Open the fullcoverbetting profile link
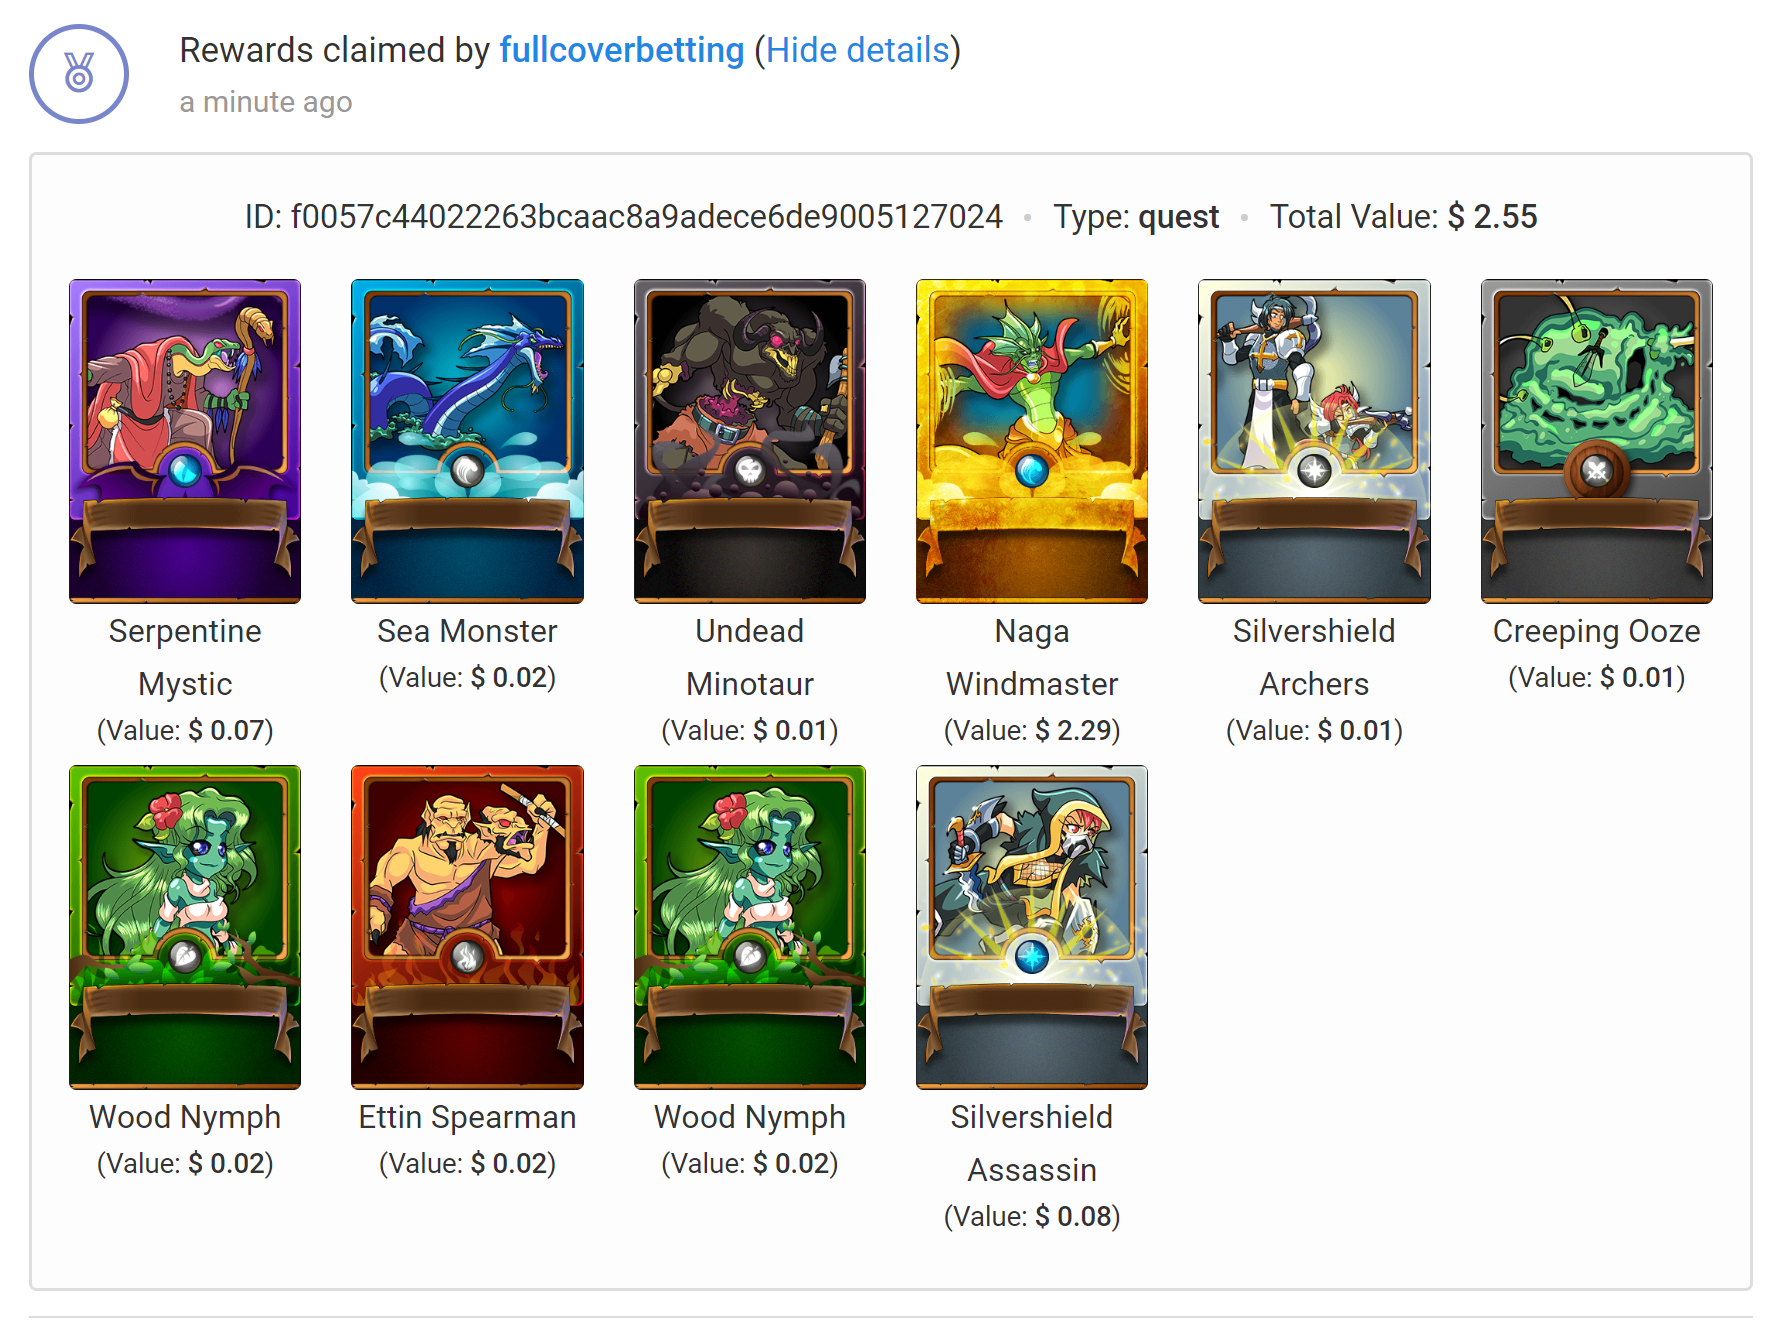Image resolution: width=1774 pixels, height=1320 pixels. [621, 50]
